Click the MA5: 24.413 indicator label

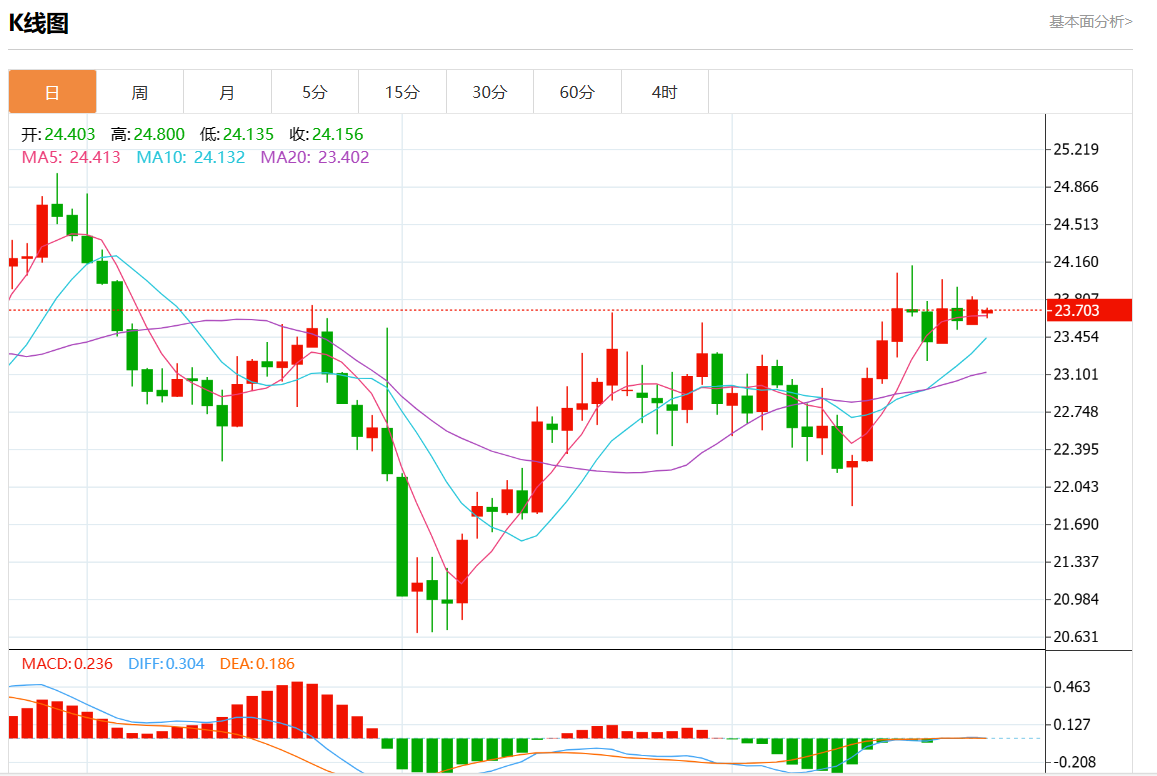coord(71,157)
